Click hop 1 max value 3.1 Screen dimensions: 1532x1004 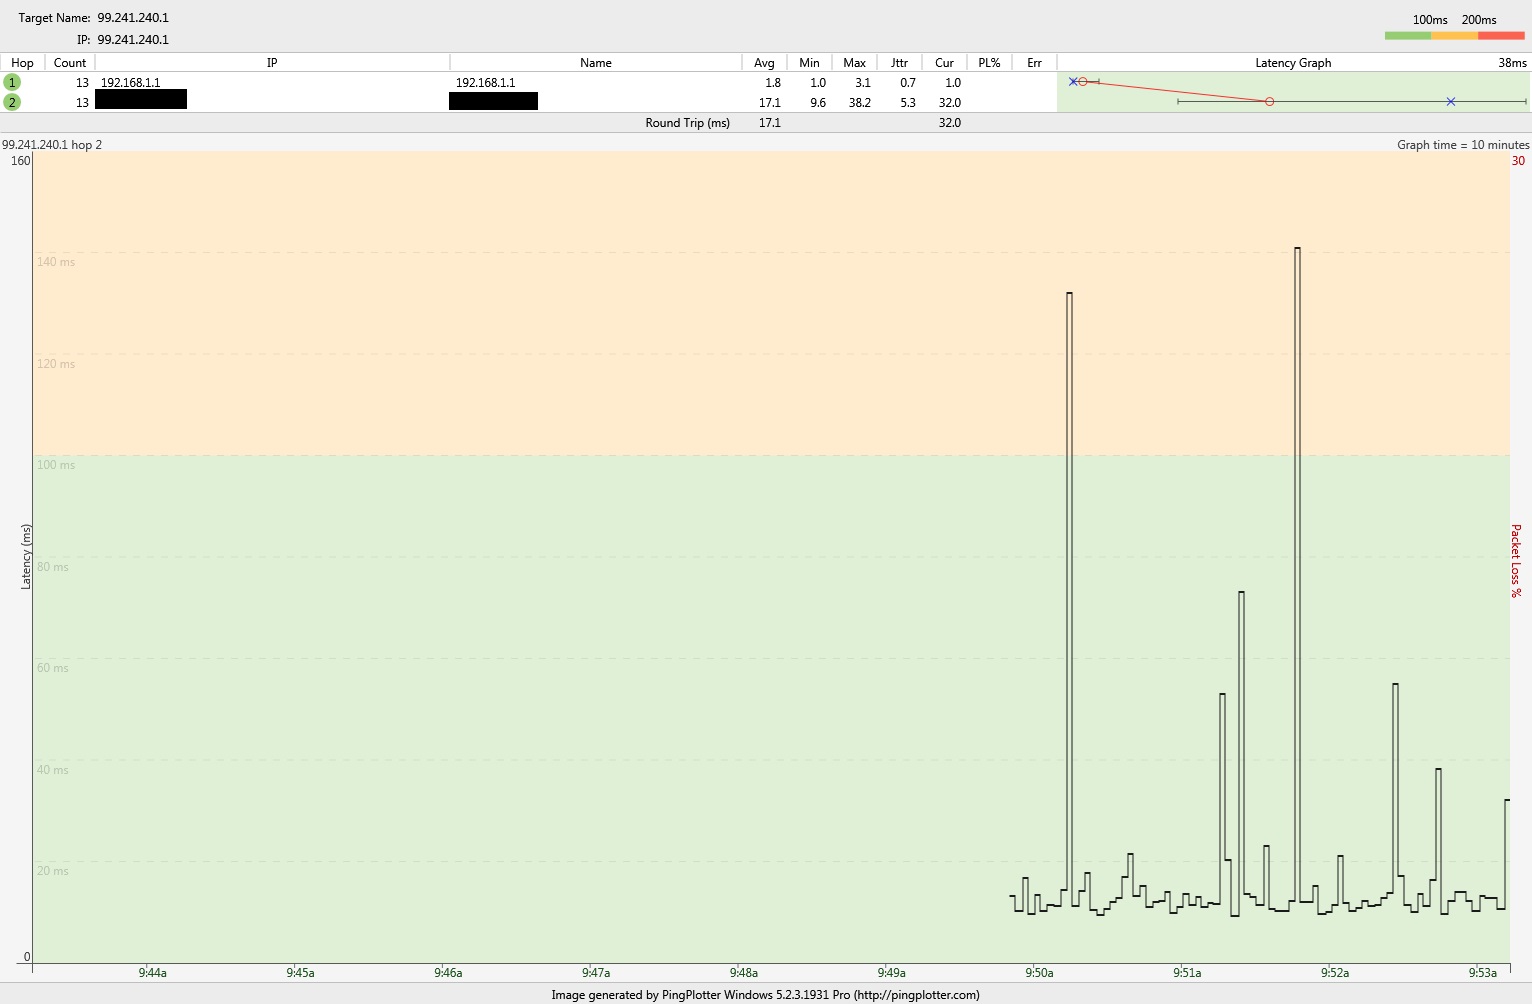[x=862, y=83]
